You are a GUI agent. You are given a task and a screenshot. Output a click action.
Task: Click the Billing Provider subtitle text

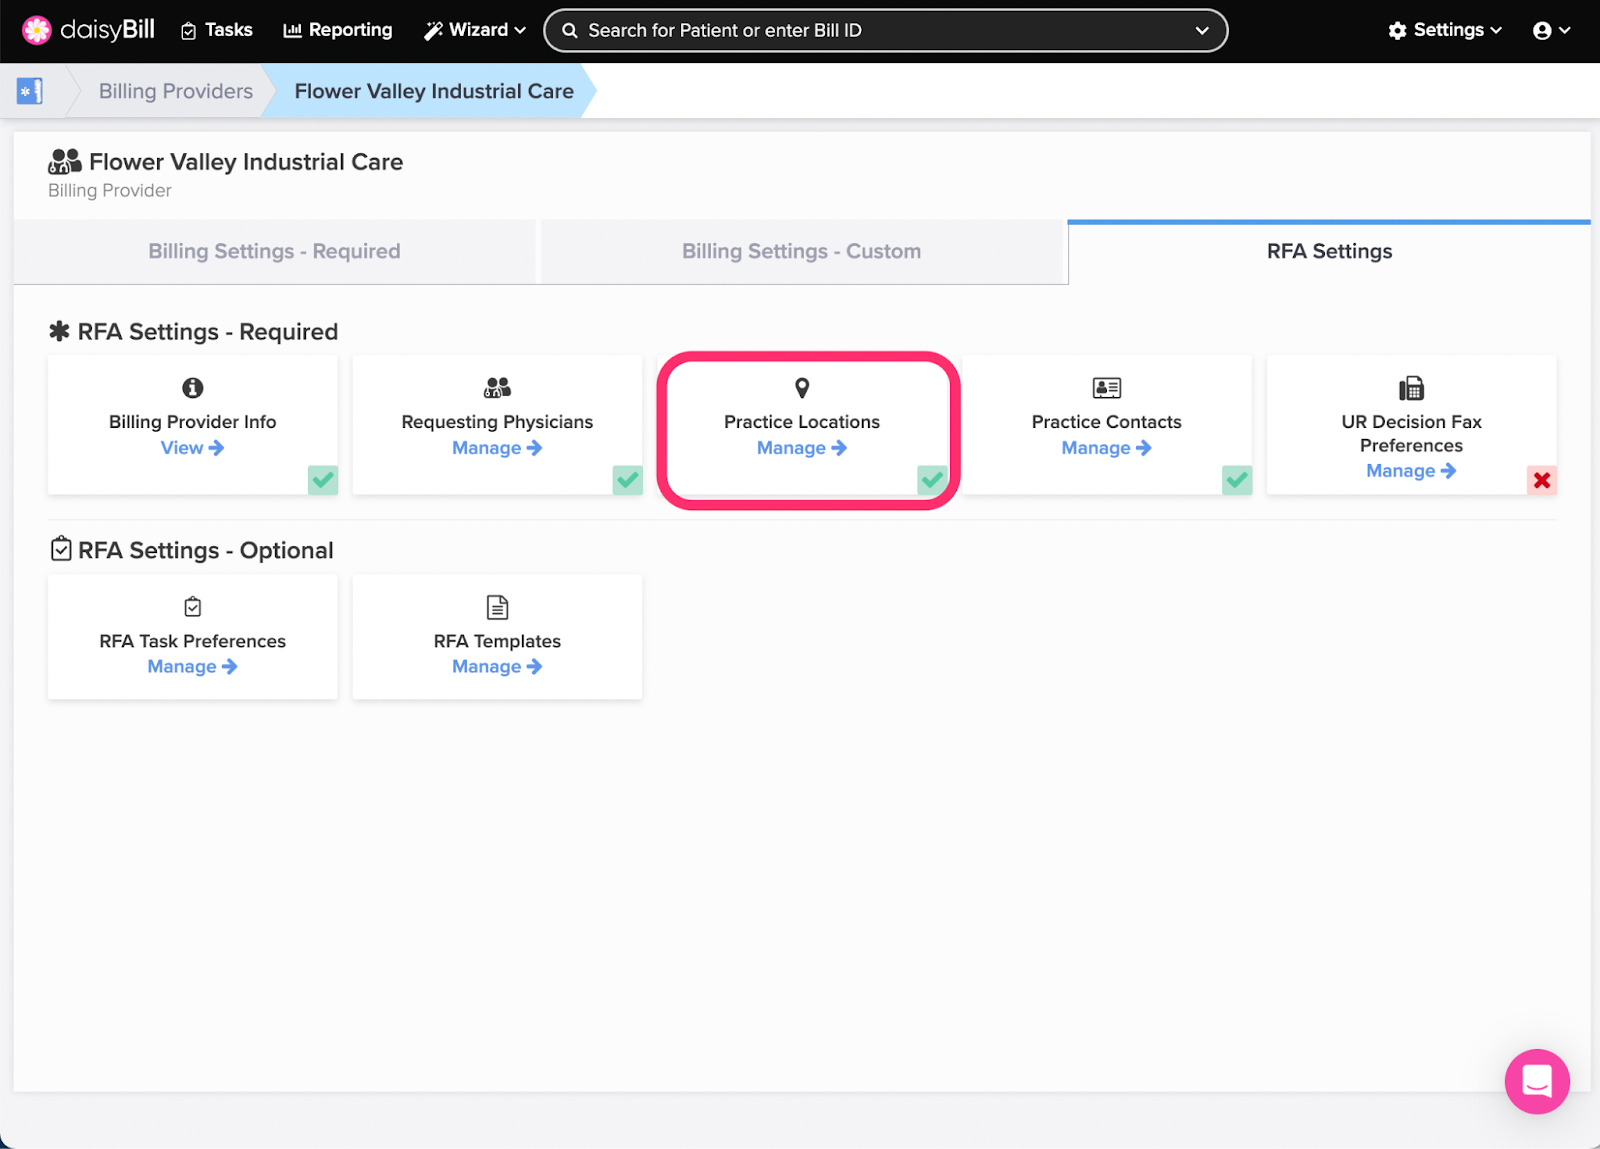[x=110, y=191]
